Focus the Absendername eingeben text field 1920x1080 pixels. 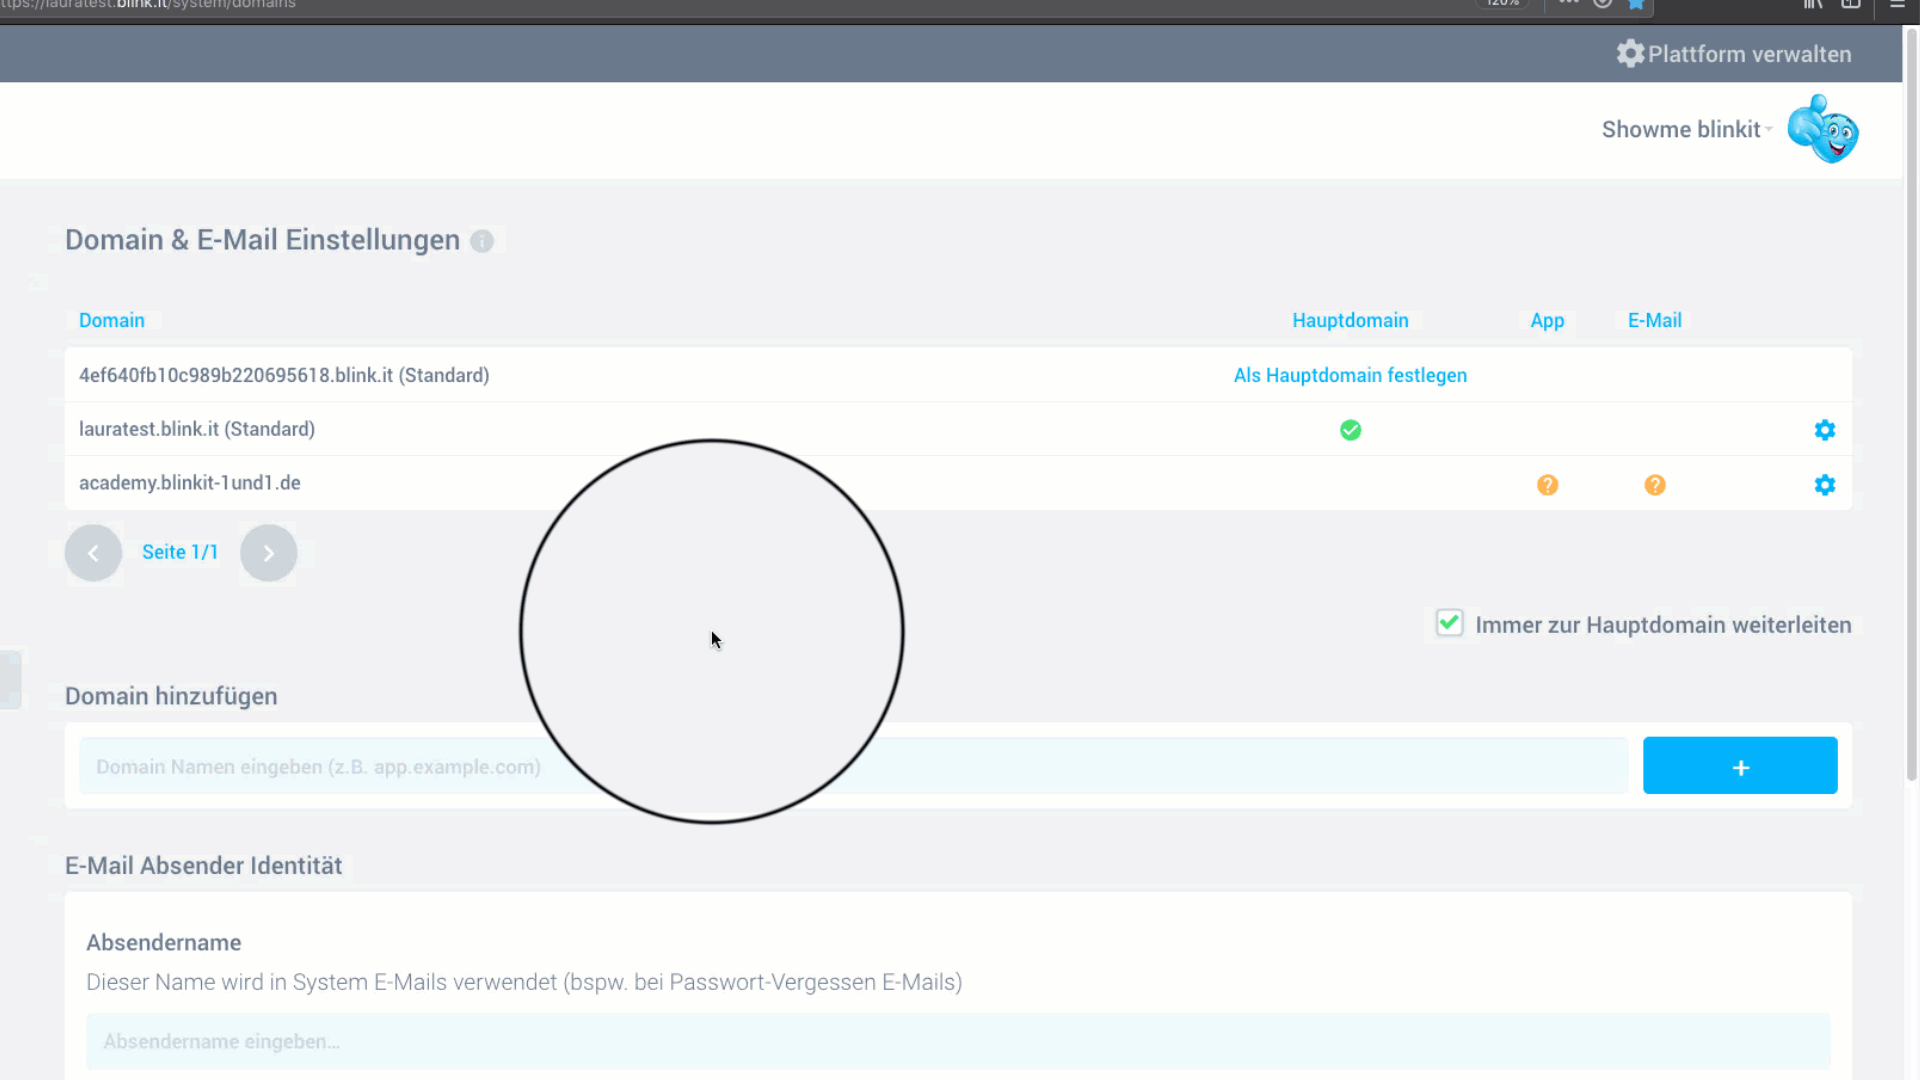(957, 1042)
